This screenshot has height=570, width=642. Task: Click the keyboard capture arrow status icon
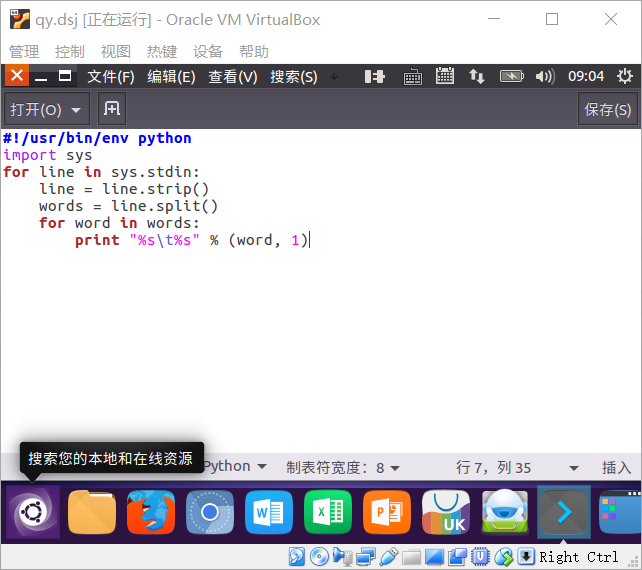tap(526, 557)
